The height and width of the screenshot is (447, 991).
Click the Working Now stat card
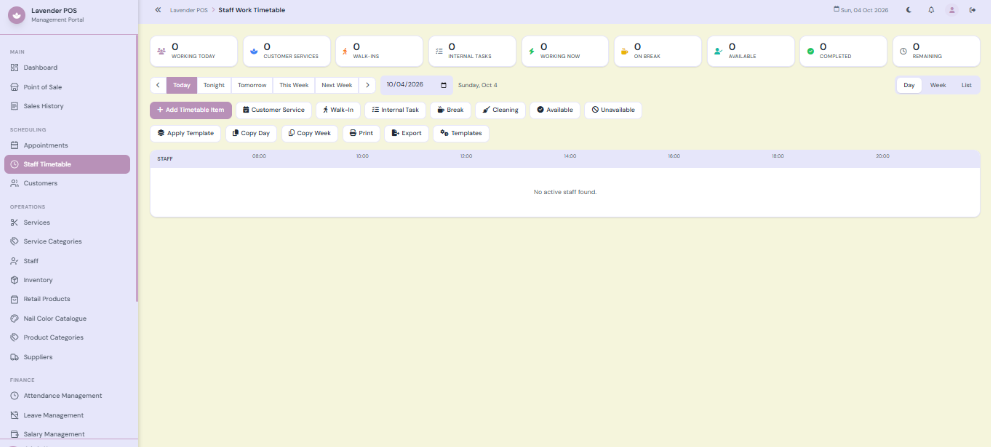(565, 51)
